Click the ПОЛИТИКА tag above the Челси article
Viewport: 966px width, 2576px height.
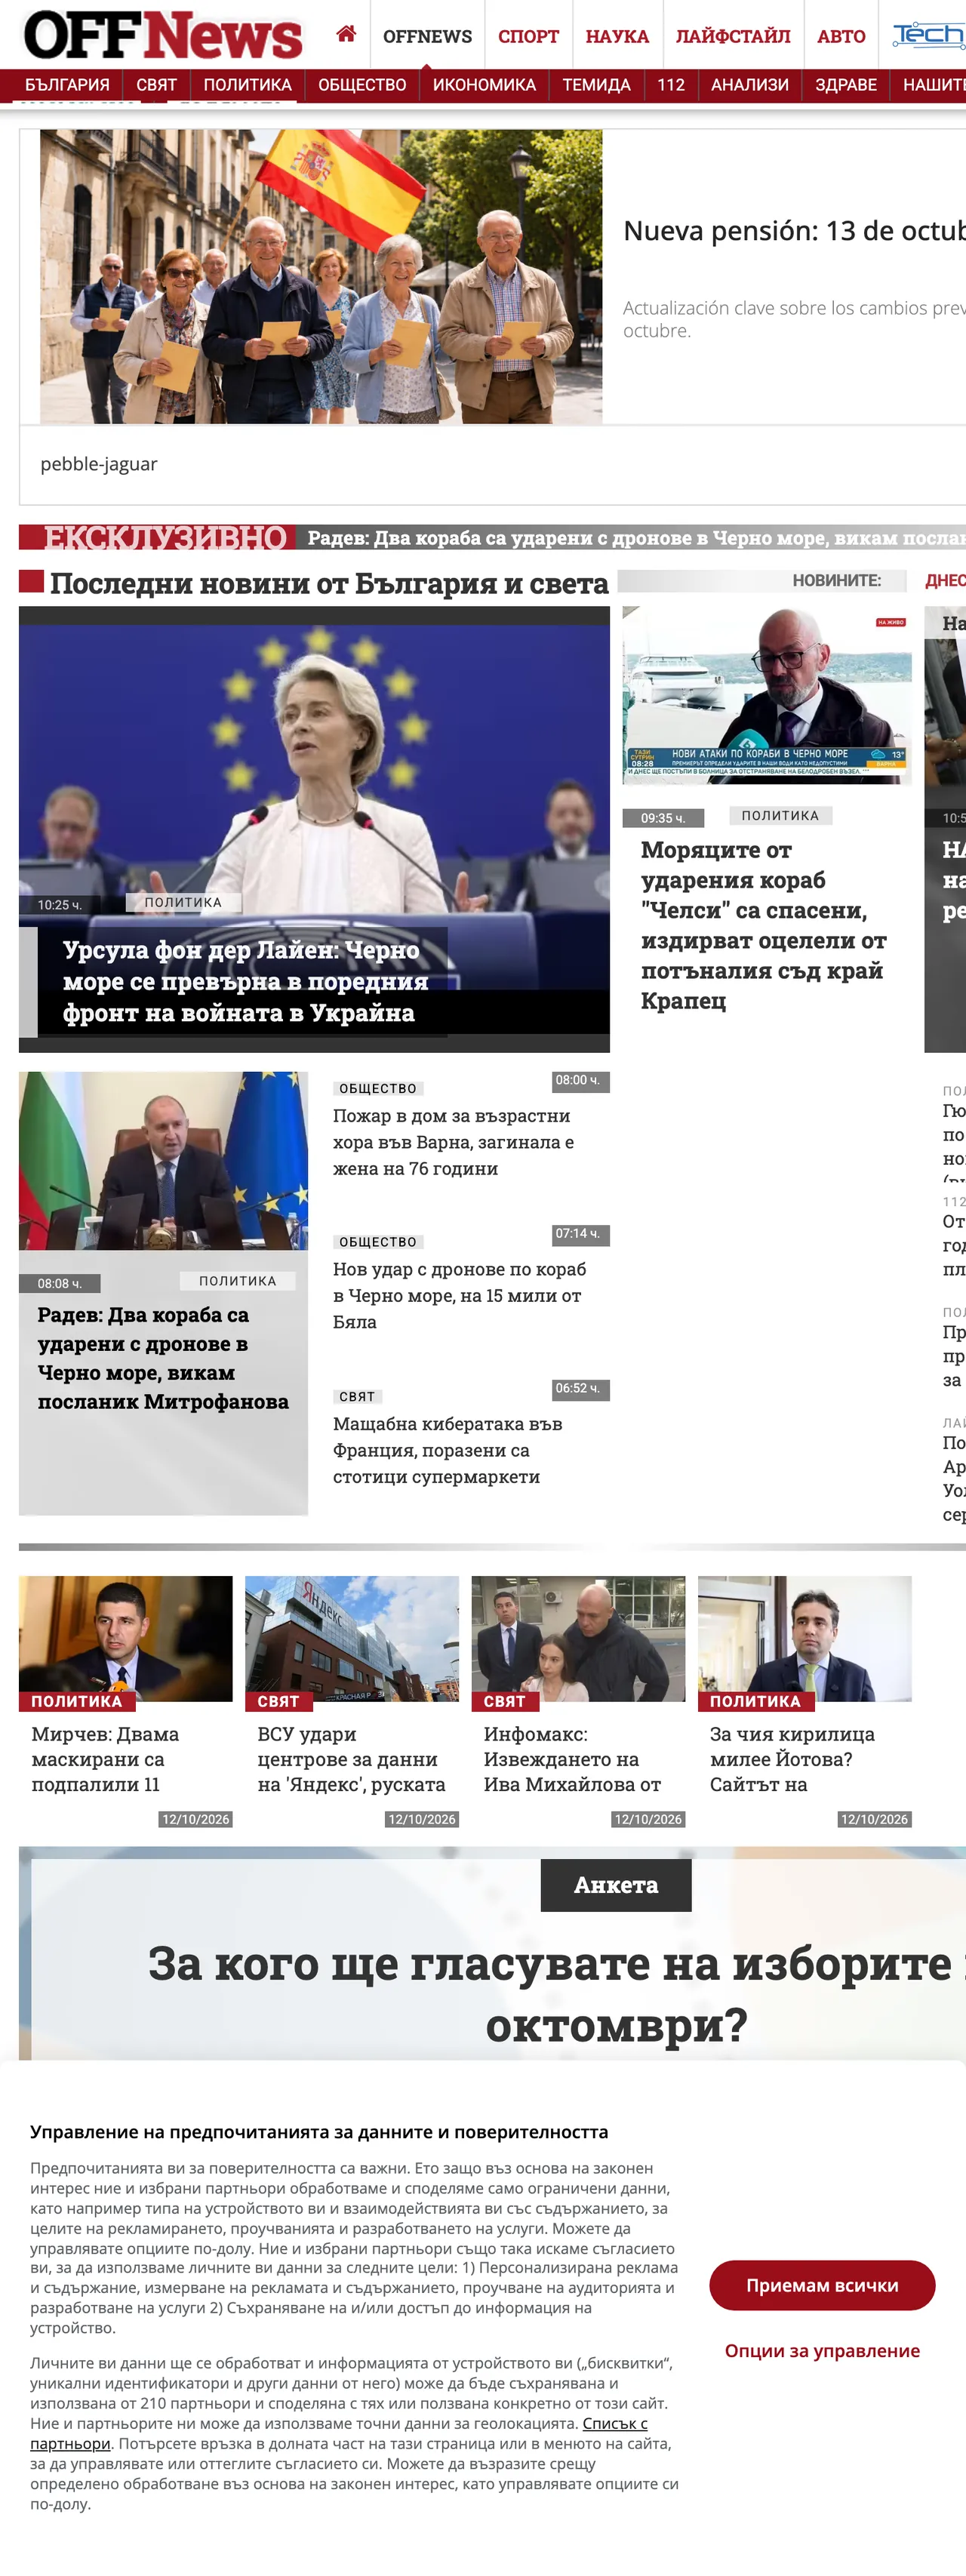pyautogui.click(x=780, y=815)
